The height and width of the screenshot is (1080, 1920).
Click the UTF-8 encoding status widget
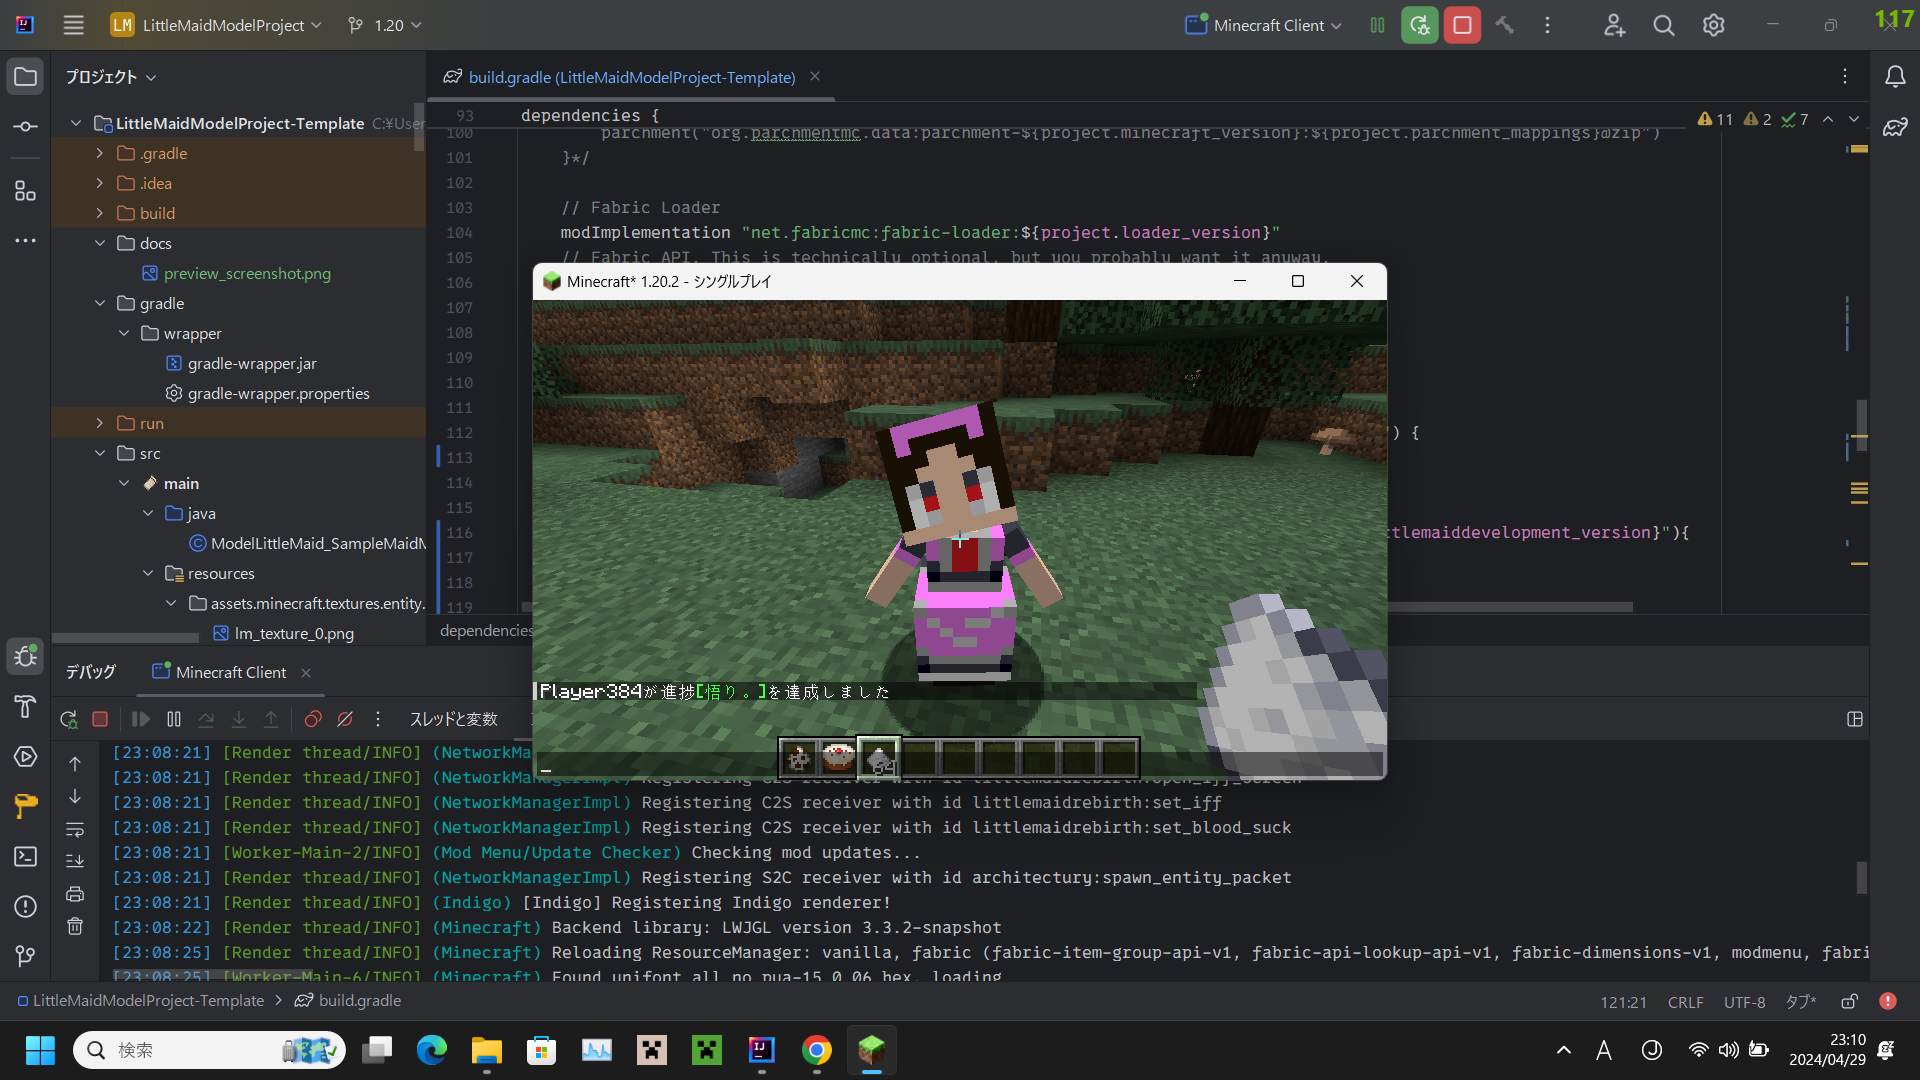1744,1001
